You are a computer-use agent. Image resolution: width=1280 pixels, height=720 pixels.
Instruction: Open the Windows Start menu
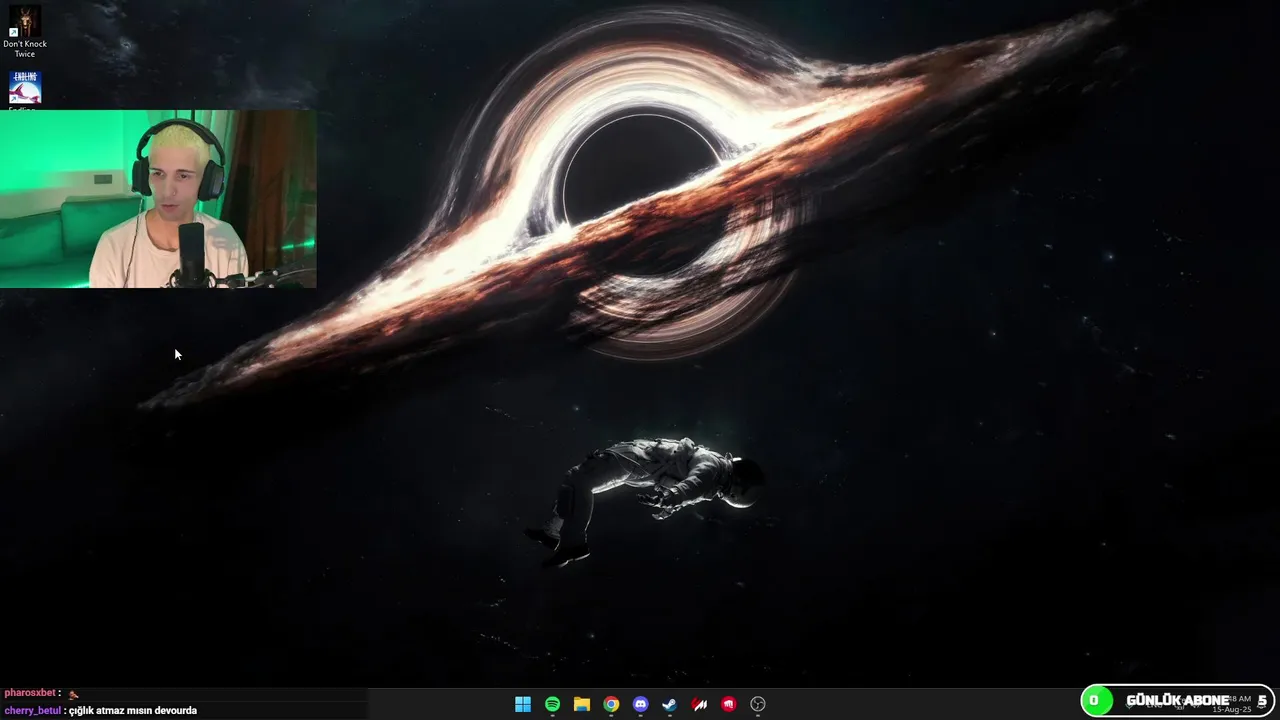[x=523, y=704]
